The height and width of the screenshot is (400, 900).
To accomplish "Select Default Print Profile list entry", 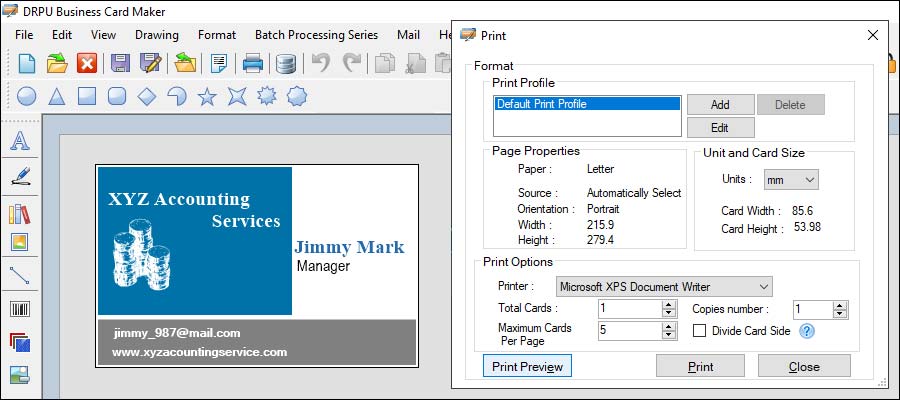I will point(587,104).
